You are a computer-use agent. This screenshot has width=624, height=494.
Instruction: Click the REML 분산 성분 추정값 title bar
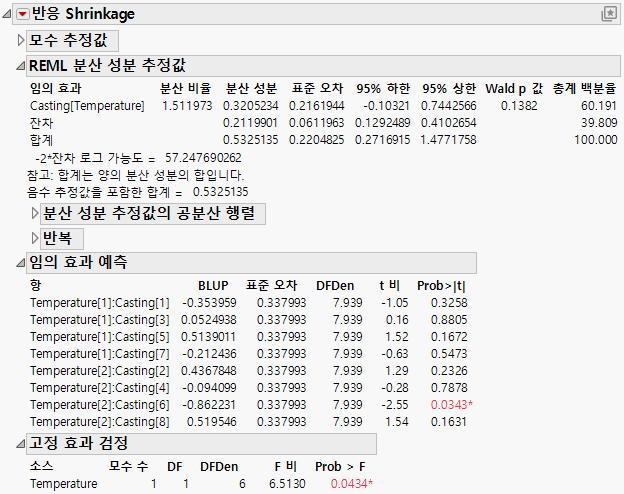(323, 66)
